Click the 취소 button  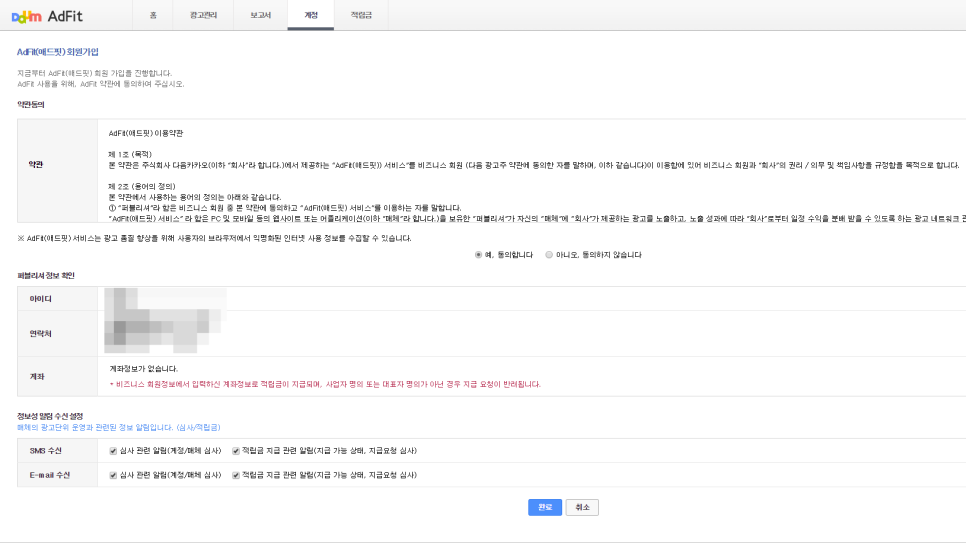(582, 507)
